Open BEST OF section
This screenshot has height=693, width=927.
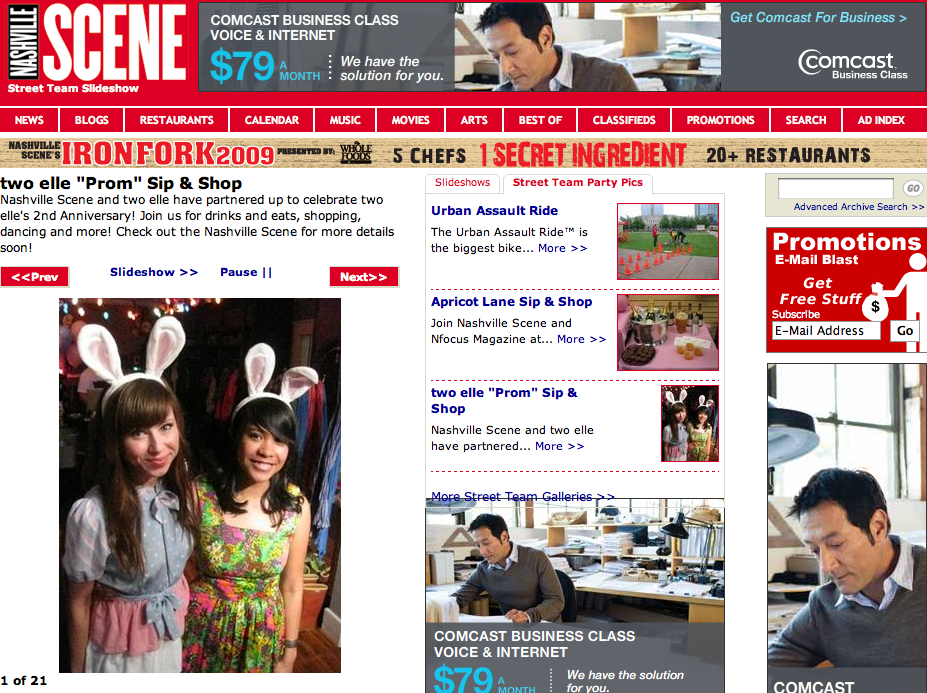tap(540, 120)
